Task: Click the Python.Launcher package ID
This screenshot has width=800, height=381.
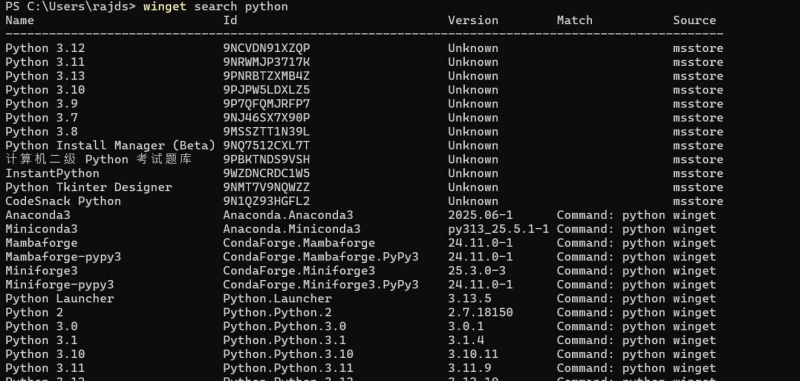Action: pos(277,298)
